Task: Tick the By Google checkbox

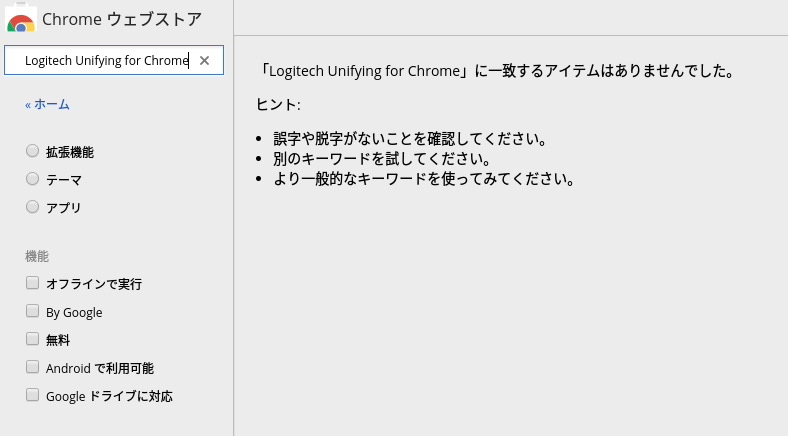Action: 33,311
